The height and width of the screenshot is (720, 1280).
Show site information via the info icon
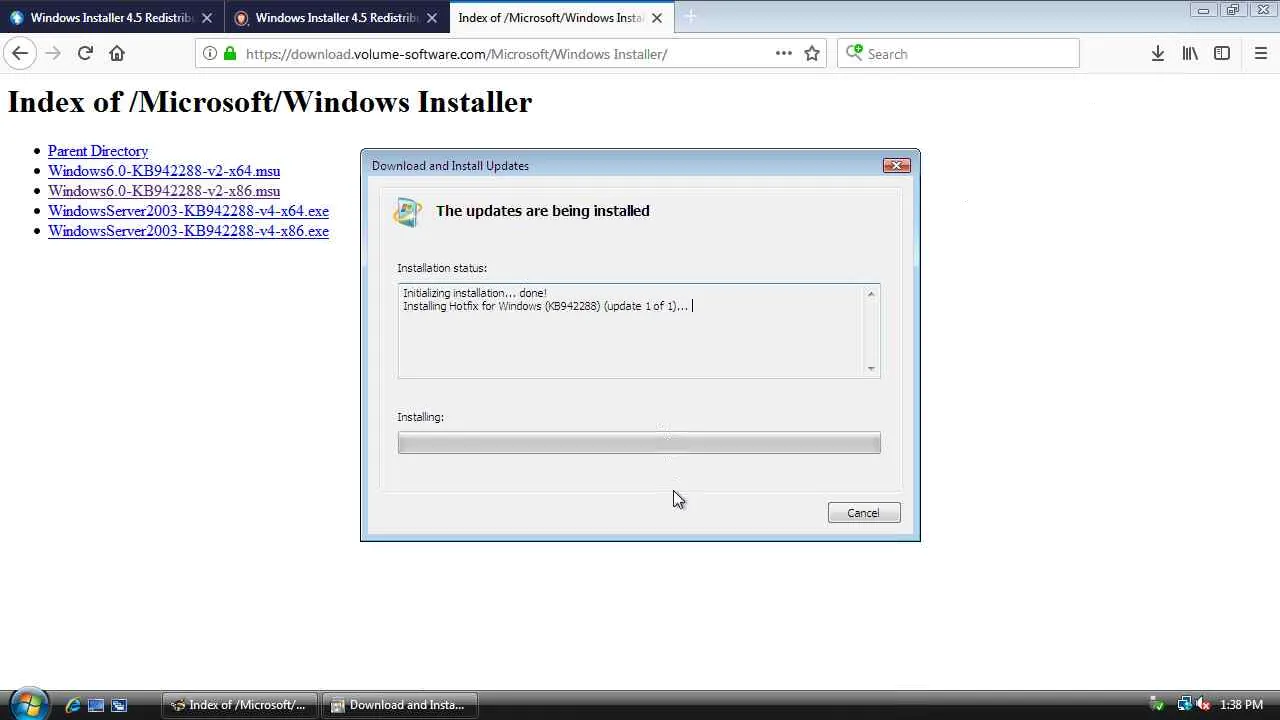pyautogui.click(x=210, y=53)
